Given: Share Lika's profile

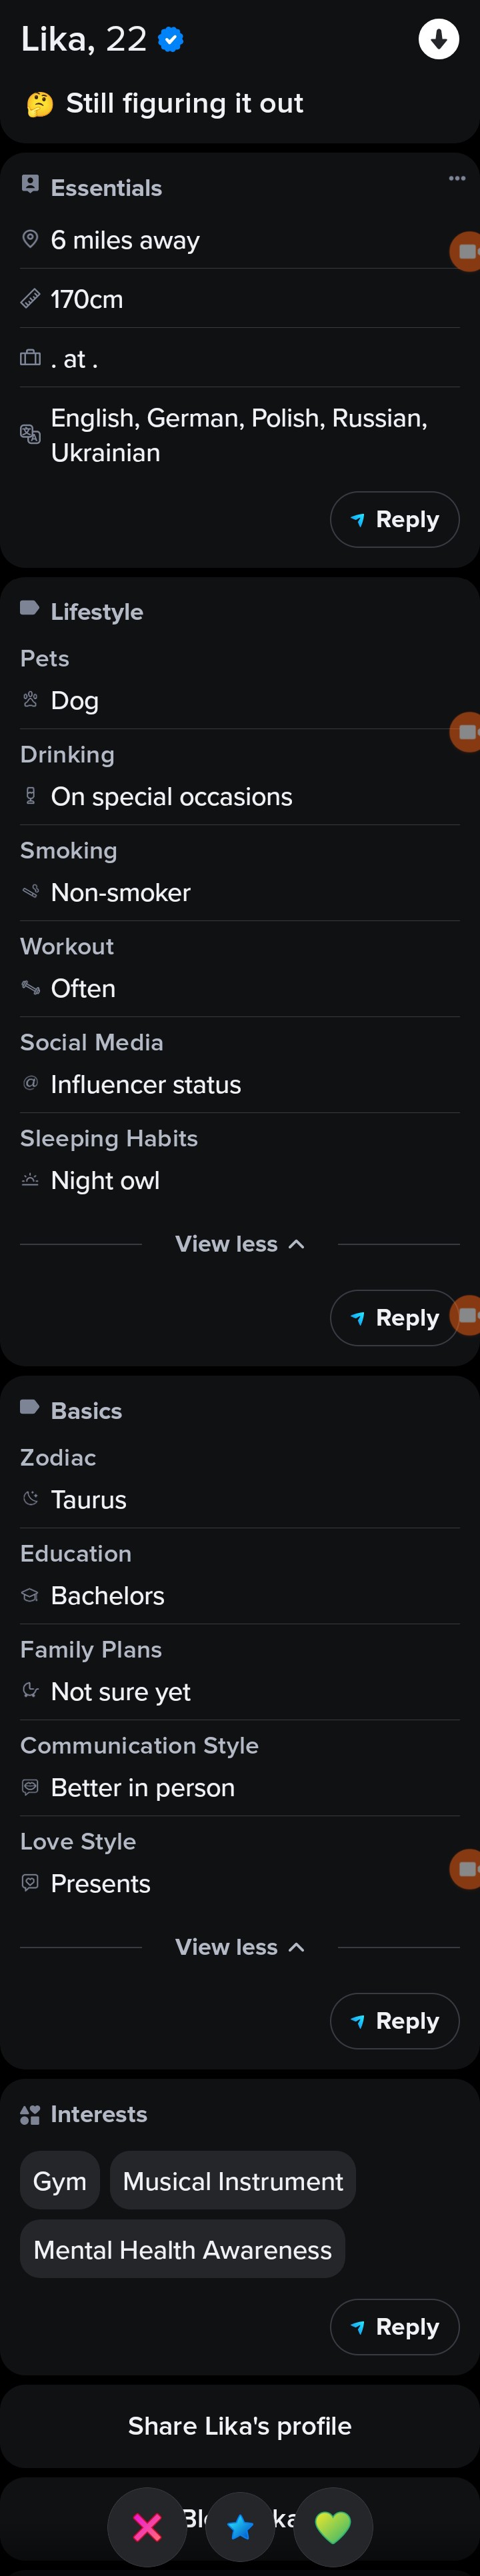Looking at the screenshot, I should coord(240,2426).
